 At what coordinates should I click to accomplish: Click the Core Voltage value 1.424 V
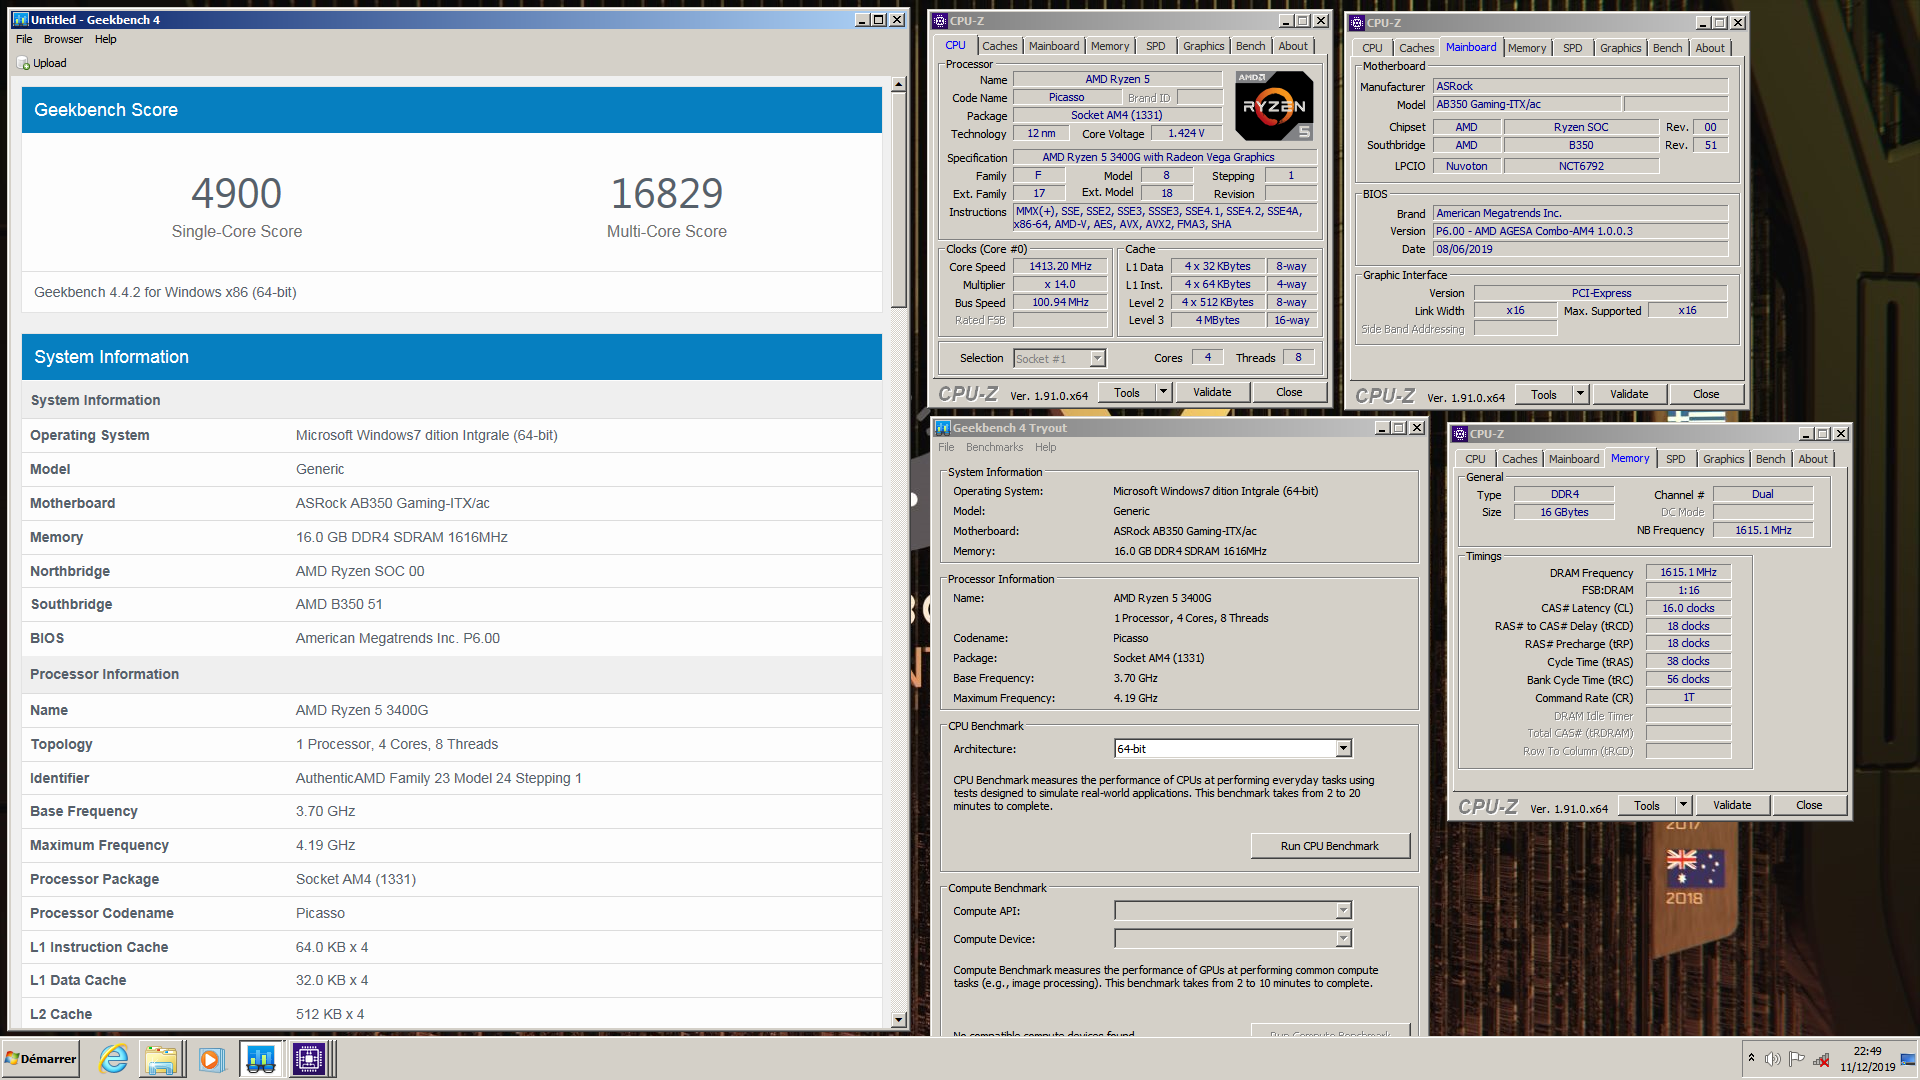[1186, 133]
